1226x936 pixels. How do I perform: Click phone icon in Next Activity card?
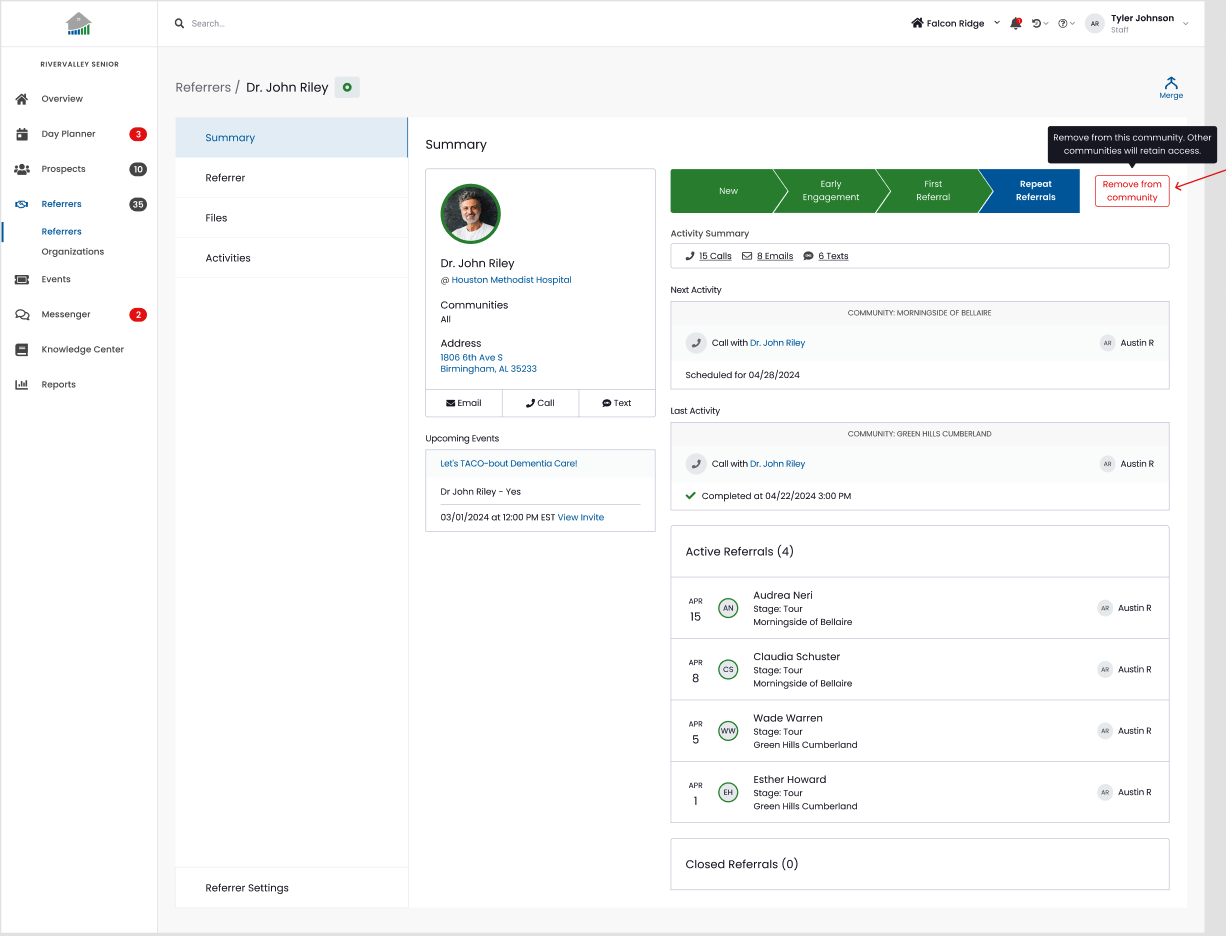click(696, 343)
